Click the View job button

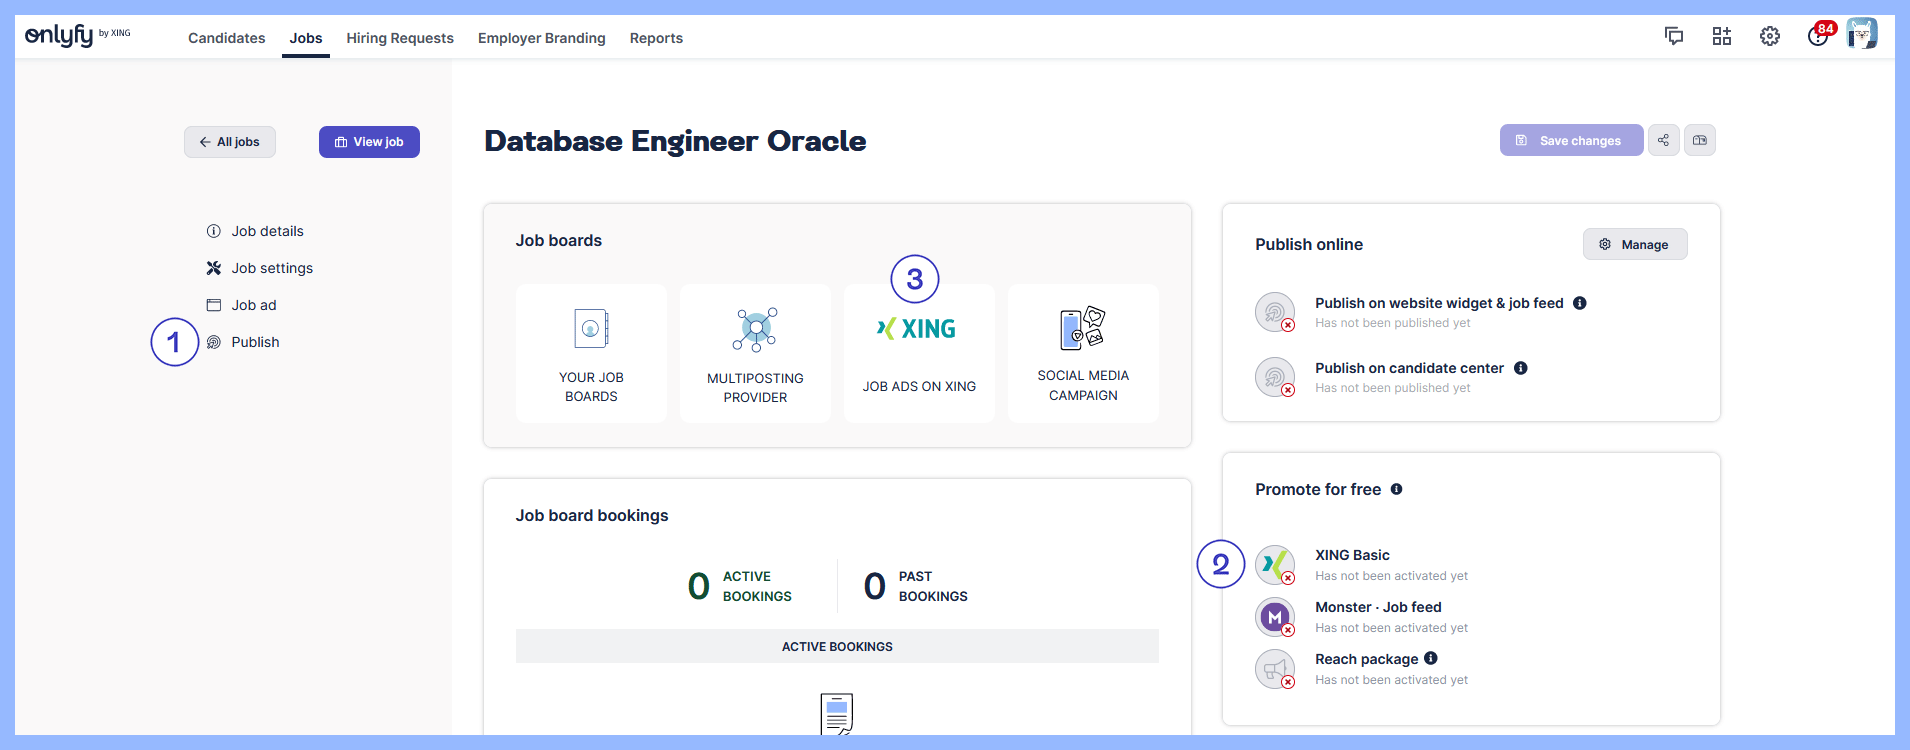[x=369, y=142]
